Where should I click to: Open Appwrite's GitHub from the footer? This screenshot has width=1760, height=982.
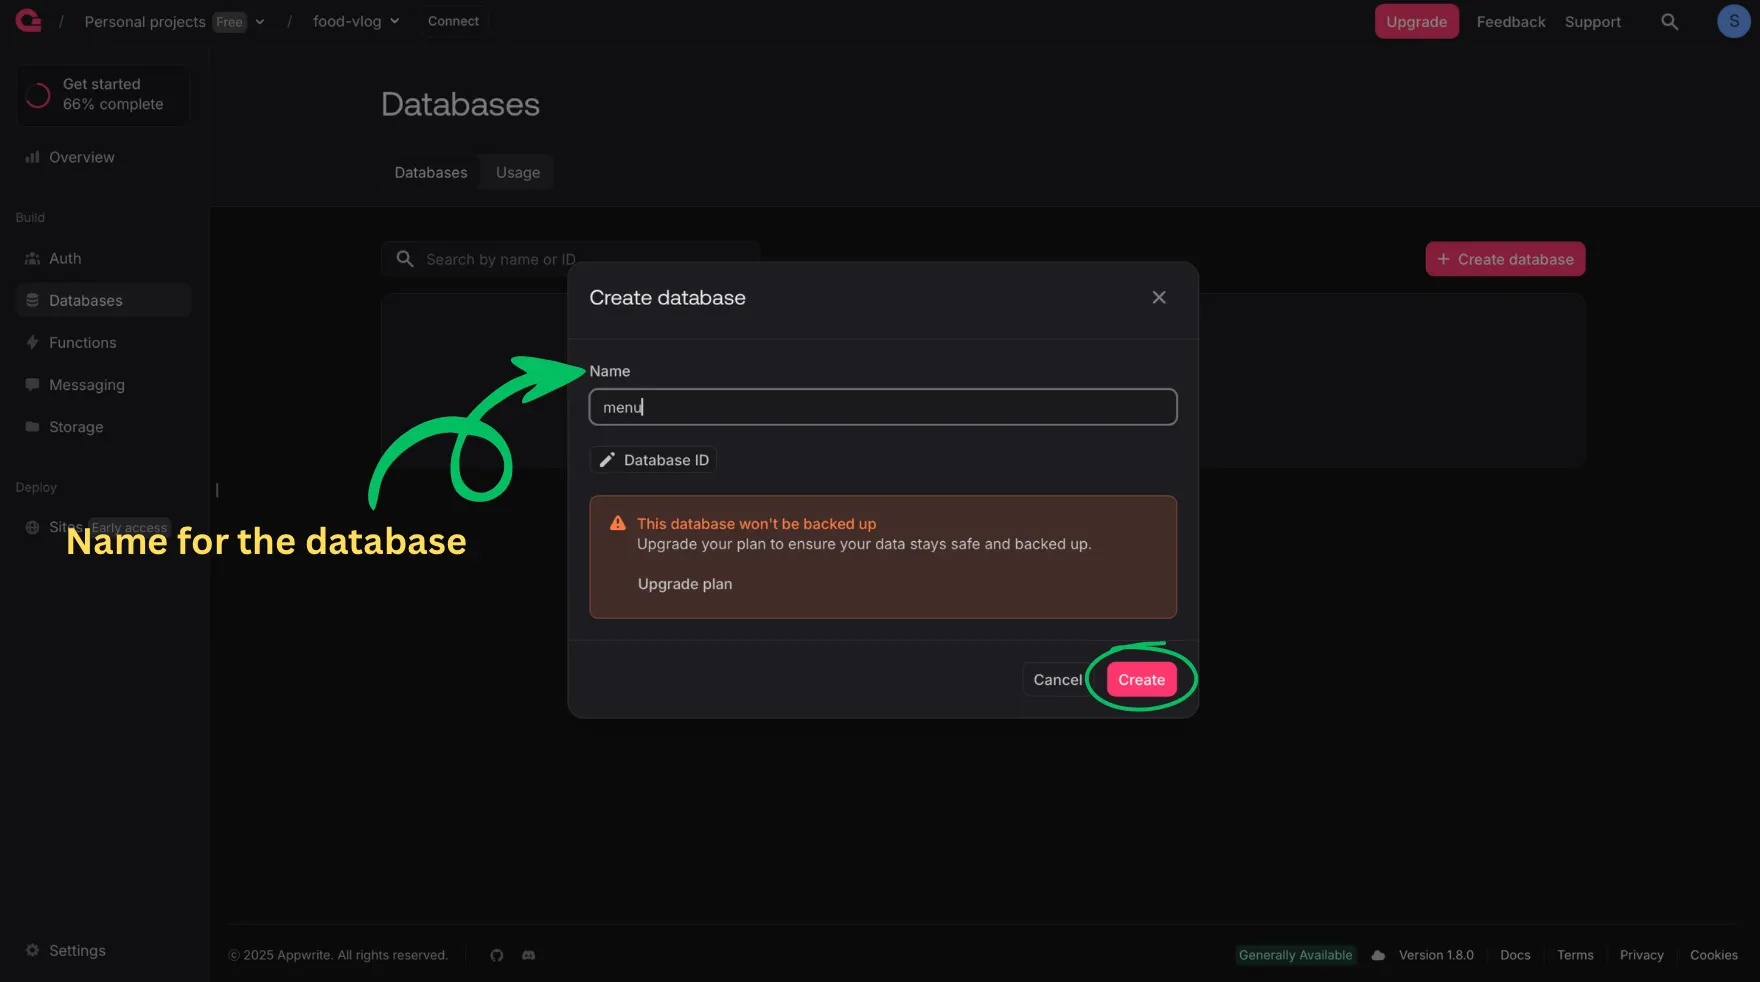(x=497, y=956)
